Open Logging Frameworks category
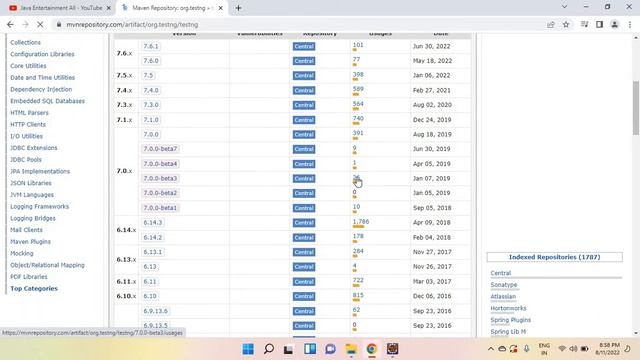 point(39,207)
